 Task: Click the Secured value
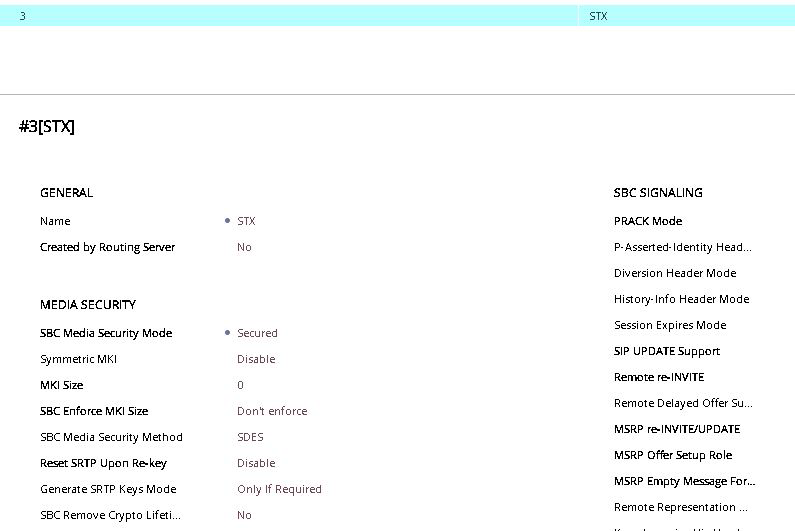tap(258, 333)
